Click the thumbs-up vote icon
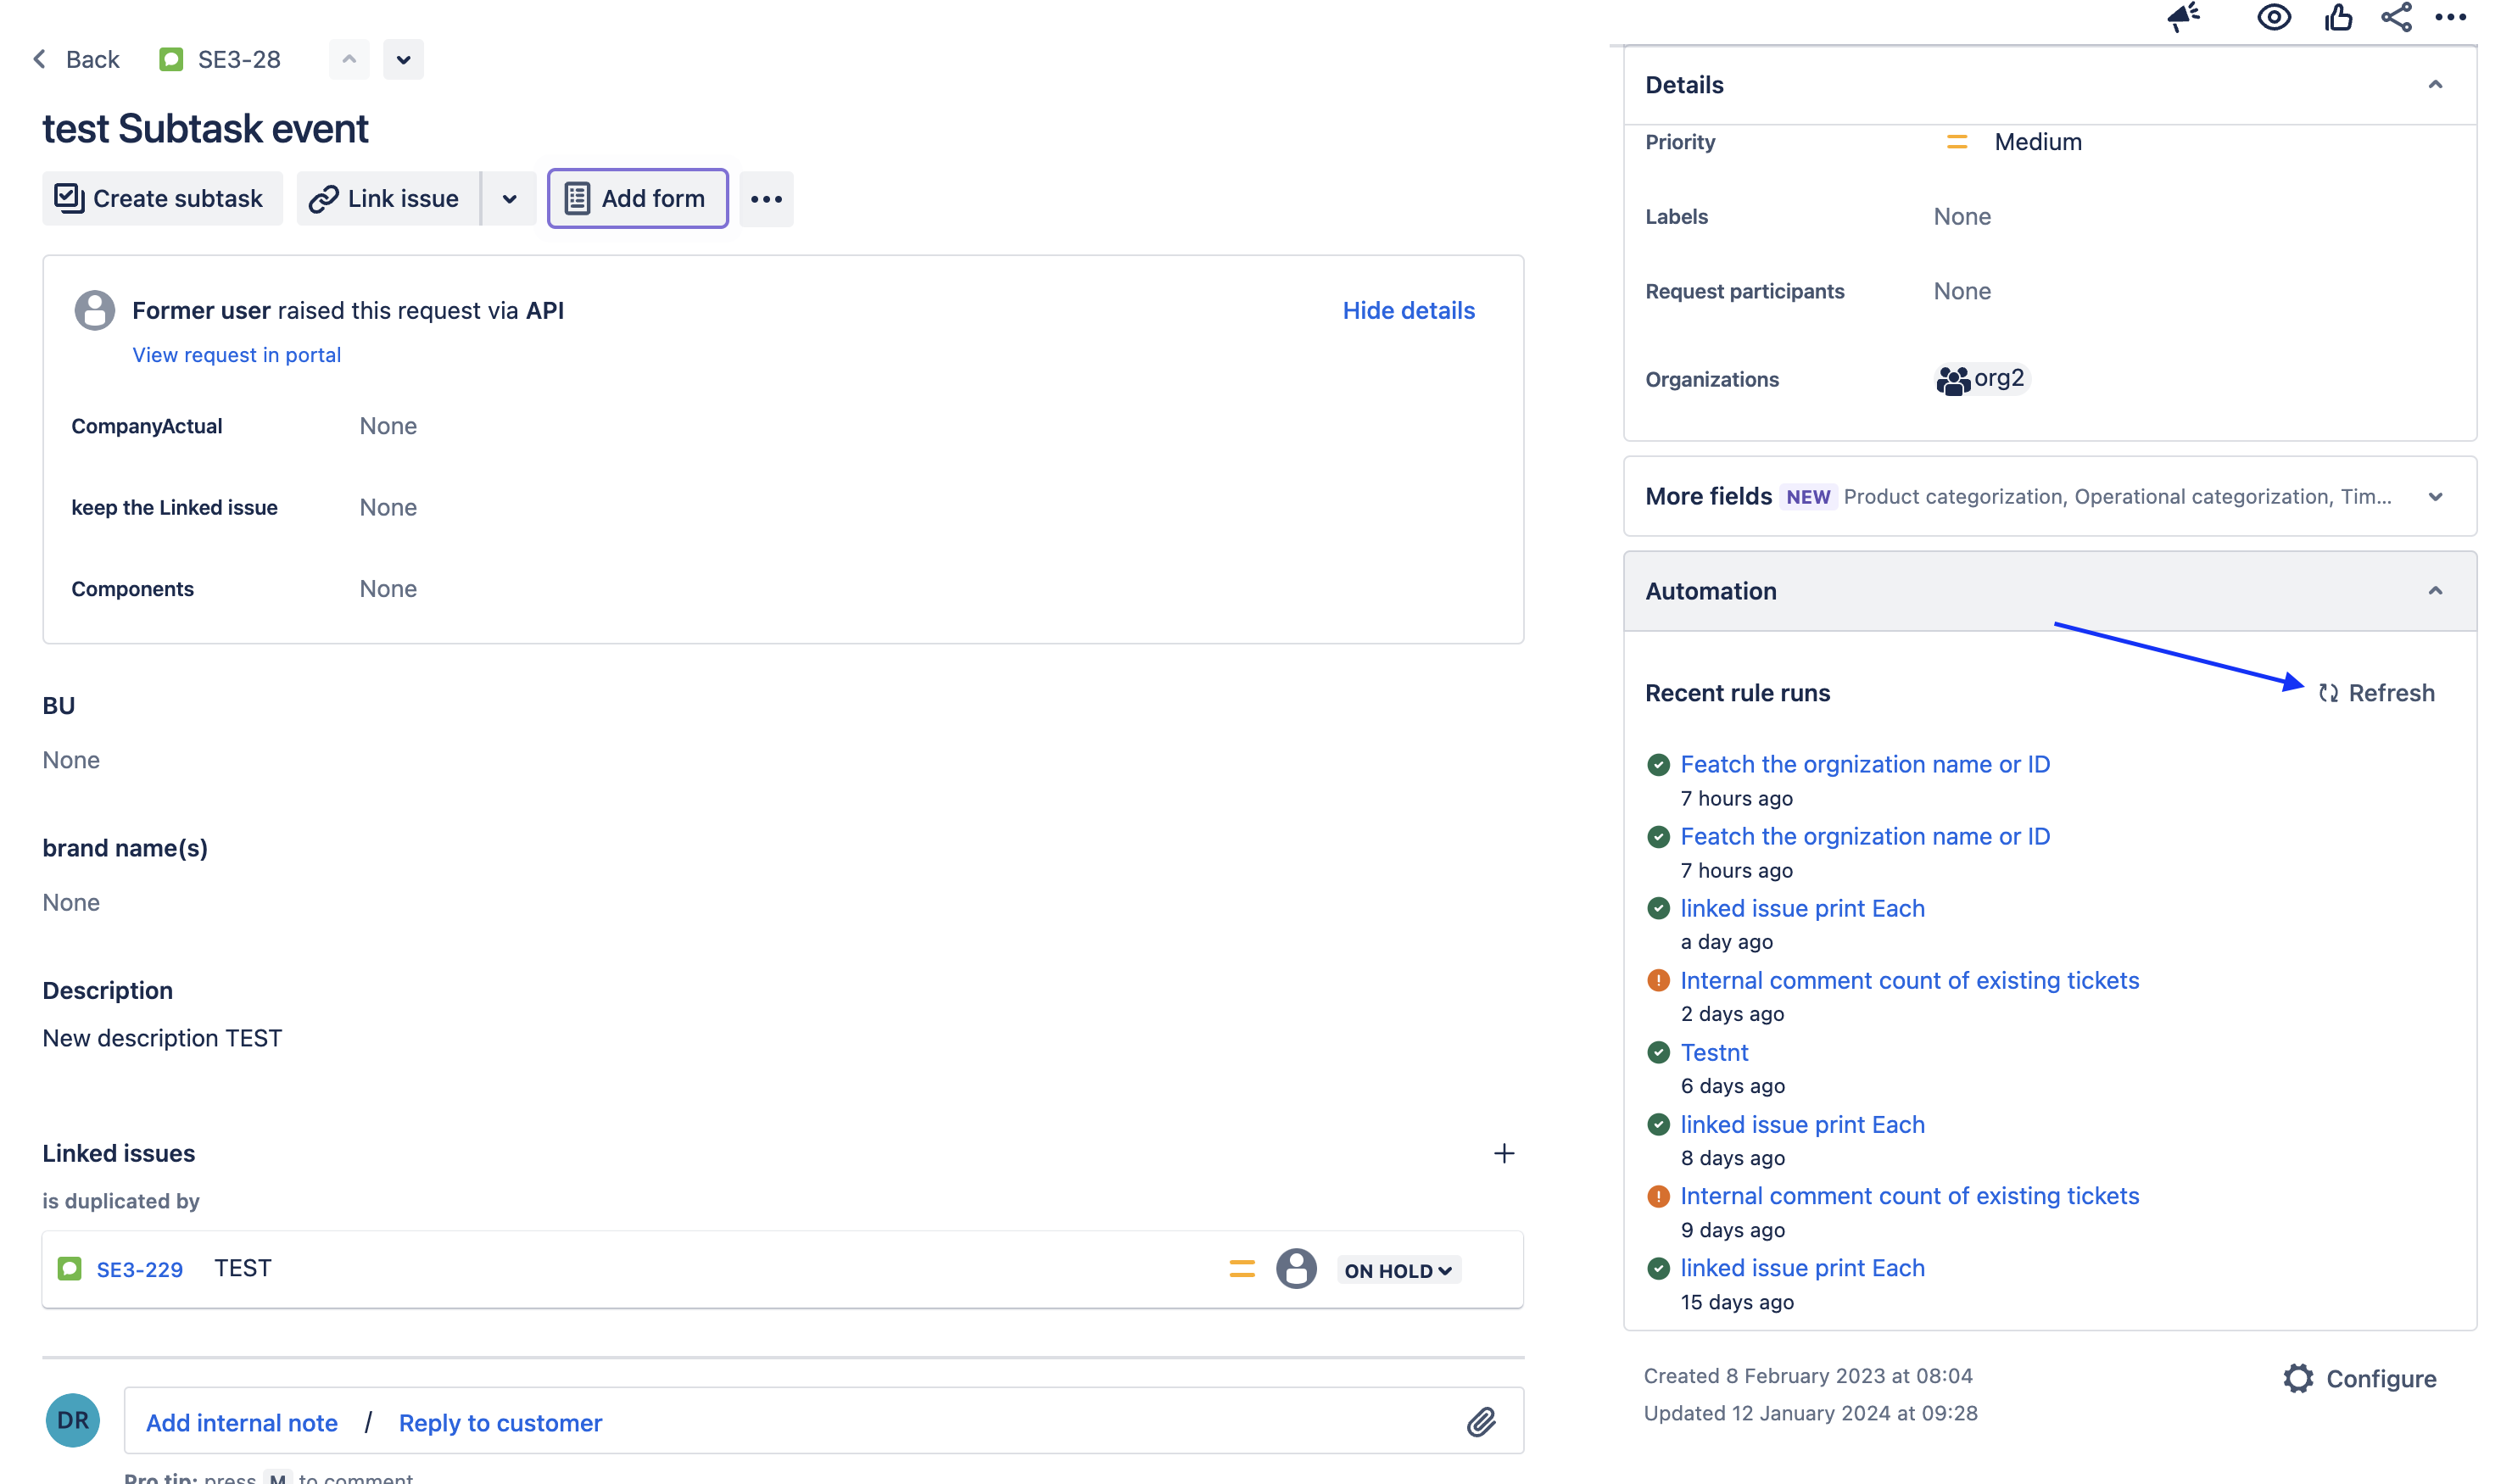The height and width of the screenshot is (1484, 2512). [2337, 17]
